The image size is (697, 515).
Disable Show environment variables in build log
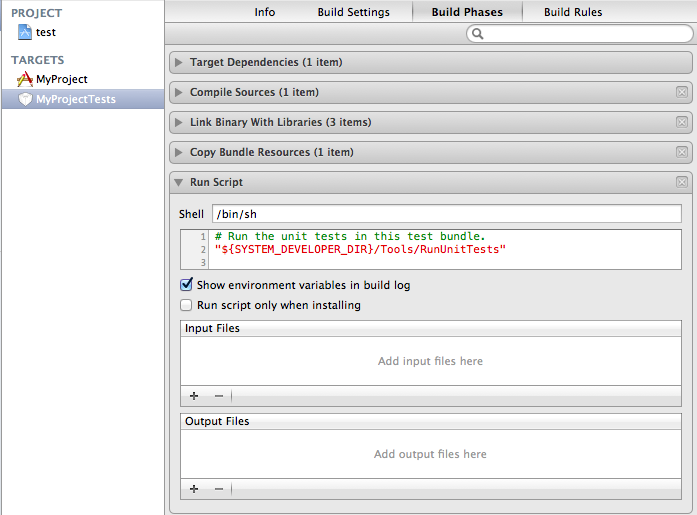(186, 285)
